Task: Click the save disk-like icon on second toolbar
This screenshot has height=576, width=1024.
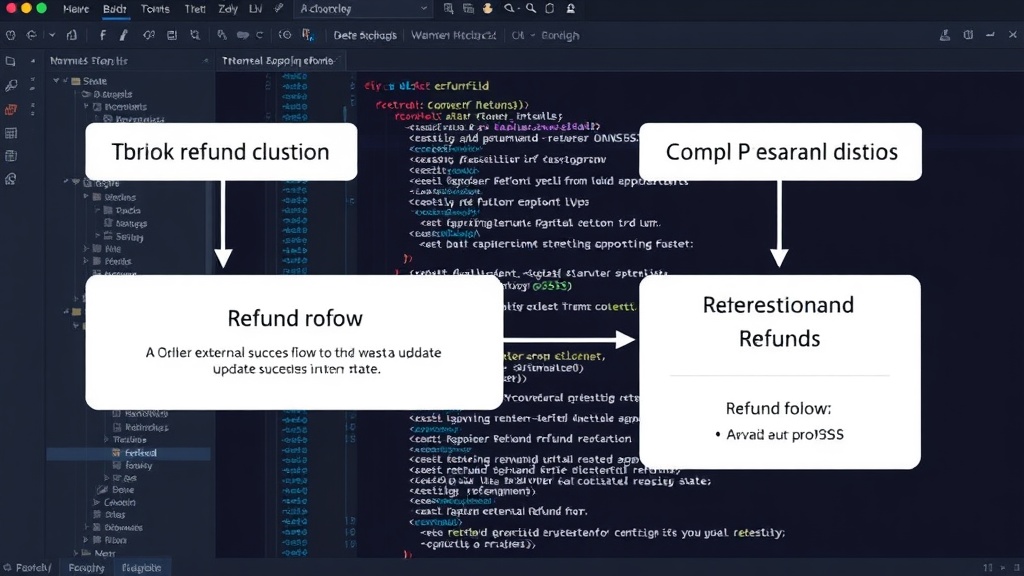Action: pyautogui.click(x=172, y=35)
